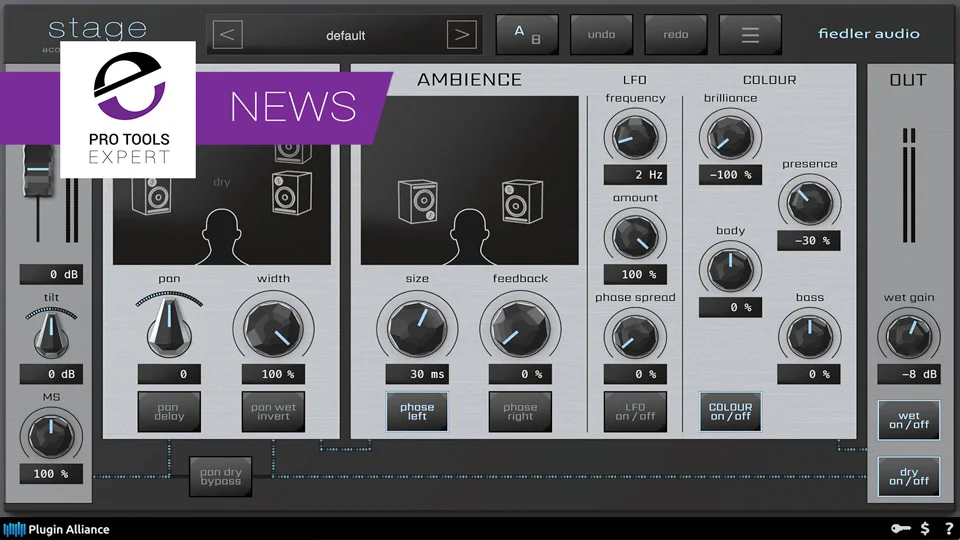Click the width 100 % value field

point(273,373)
